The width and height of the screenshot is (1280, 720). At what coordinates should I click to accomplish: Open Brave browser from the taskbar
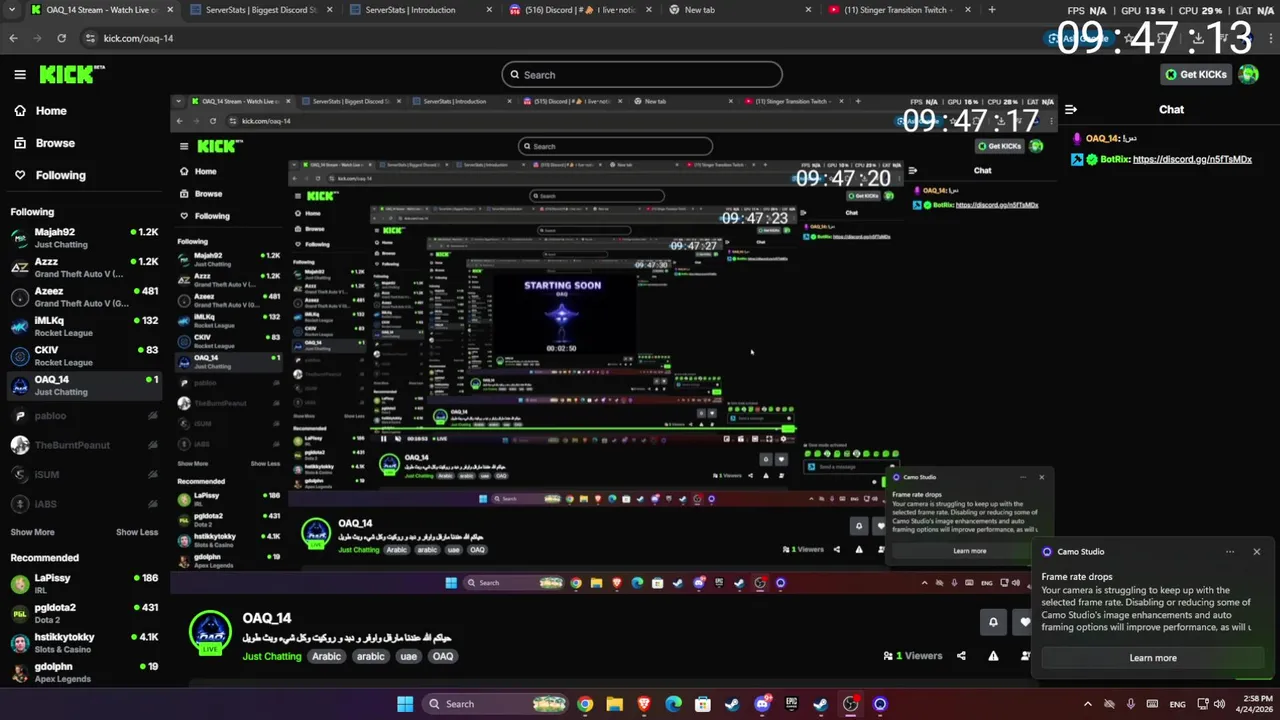click(x=644, y=704)
